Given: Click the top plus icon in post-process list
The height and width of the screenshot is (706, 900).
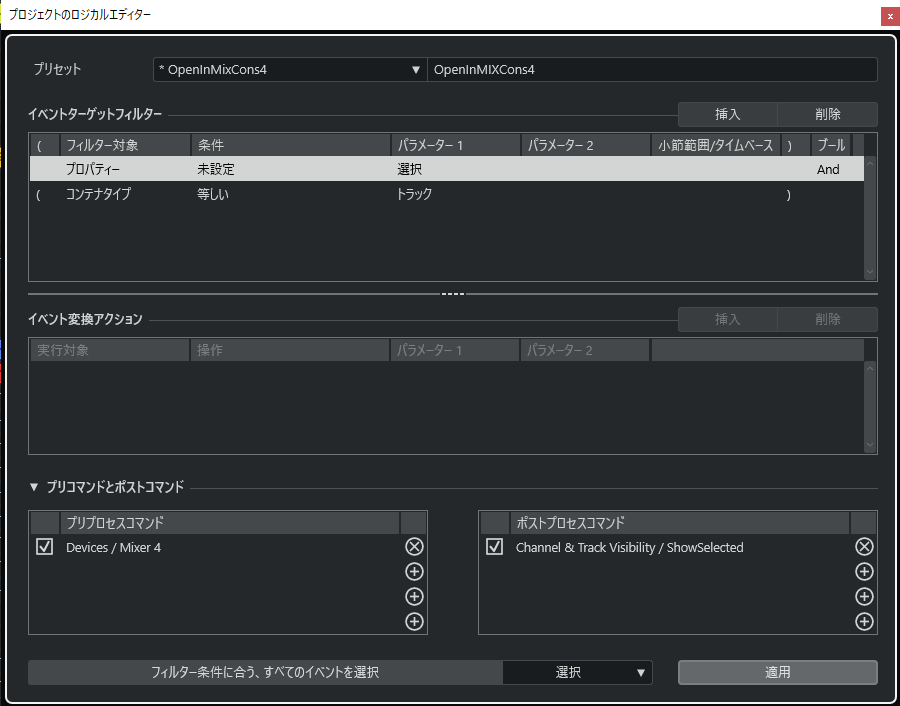Looking at the screenshot, I should [x=864, y=572].
